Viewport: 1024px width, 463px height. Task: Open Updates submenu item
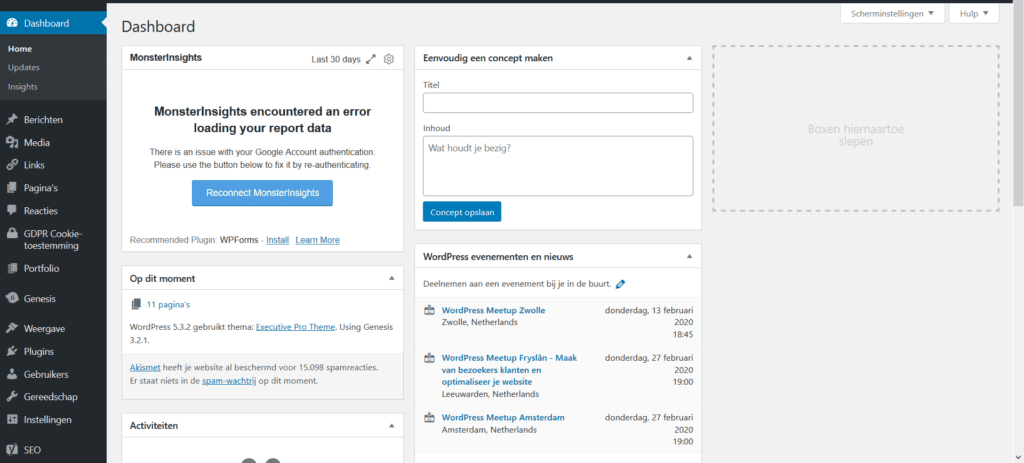click(x=24, y=67)
